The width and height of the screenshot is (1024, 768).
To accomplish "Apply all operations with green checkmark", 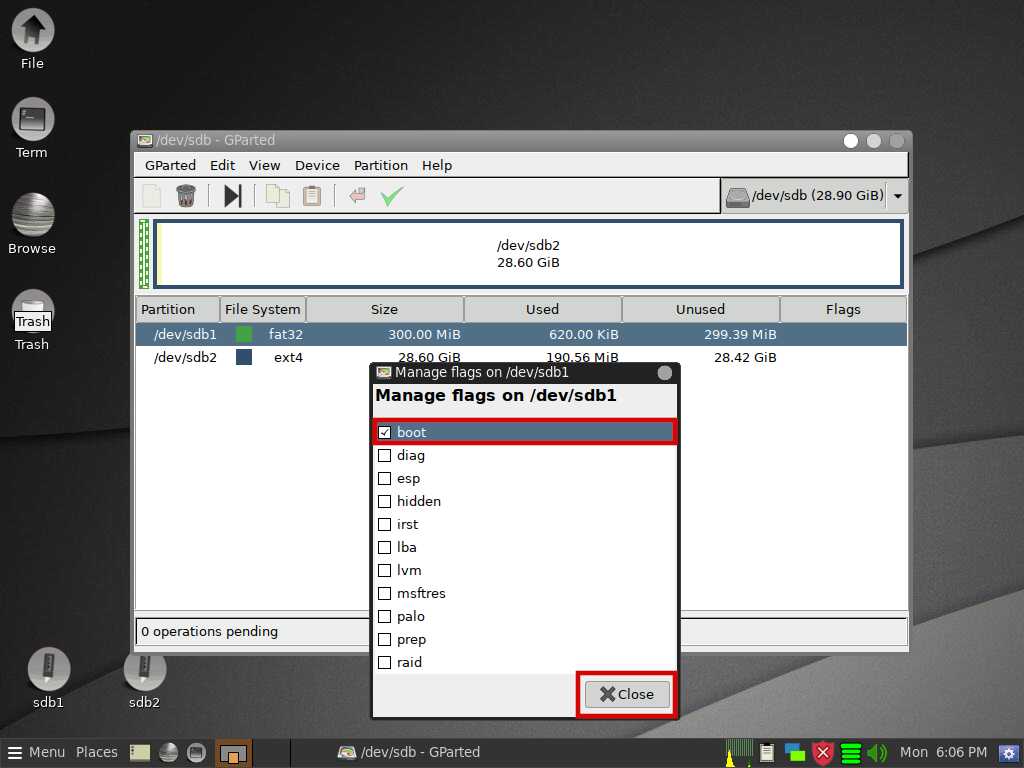I will click(x=391, y=196).
